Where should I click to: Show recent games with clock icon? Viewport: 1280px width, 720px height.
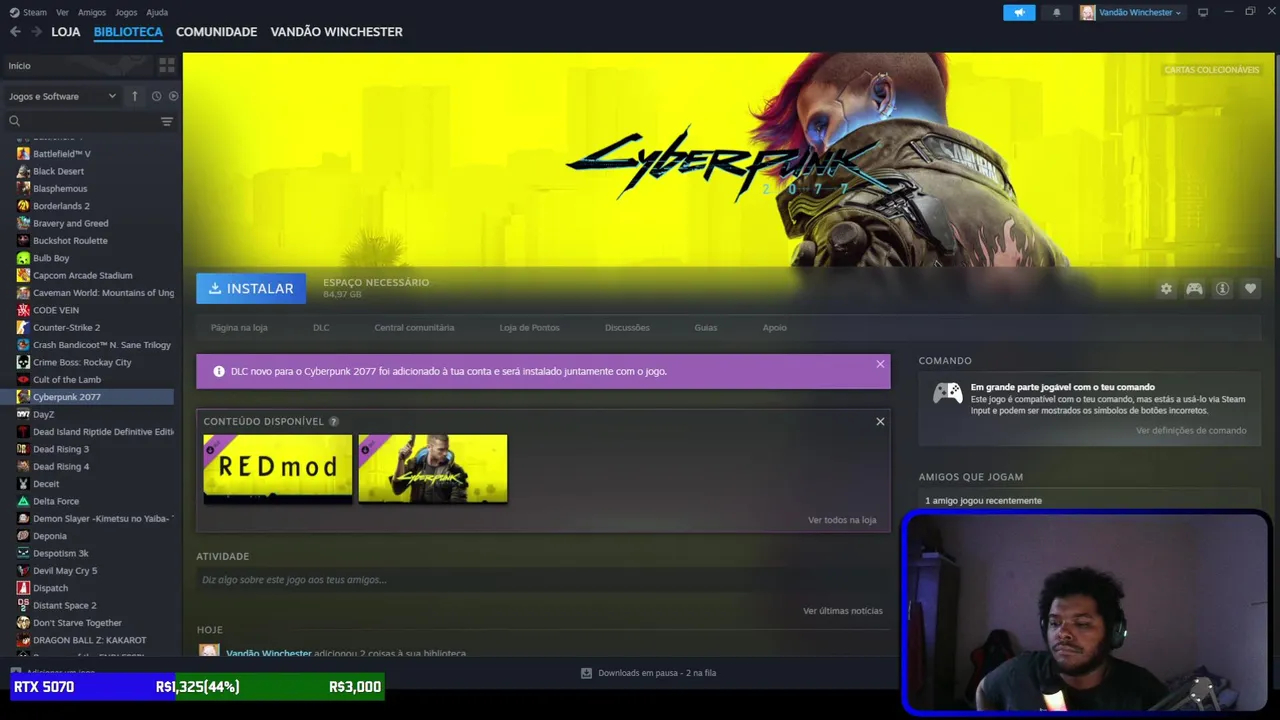157,96
